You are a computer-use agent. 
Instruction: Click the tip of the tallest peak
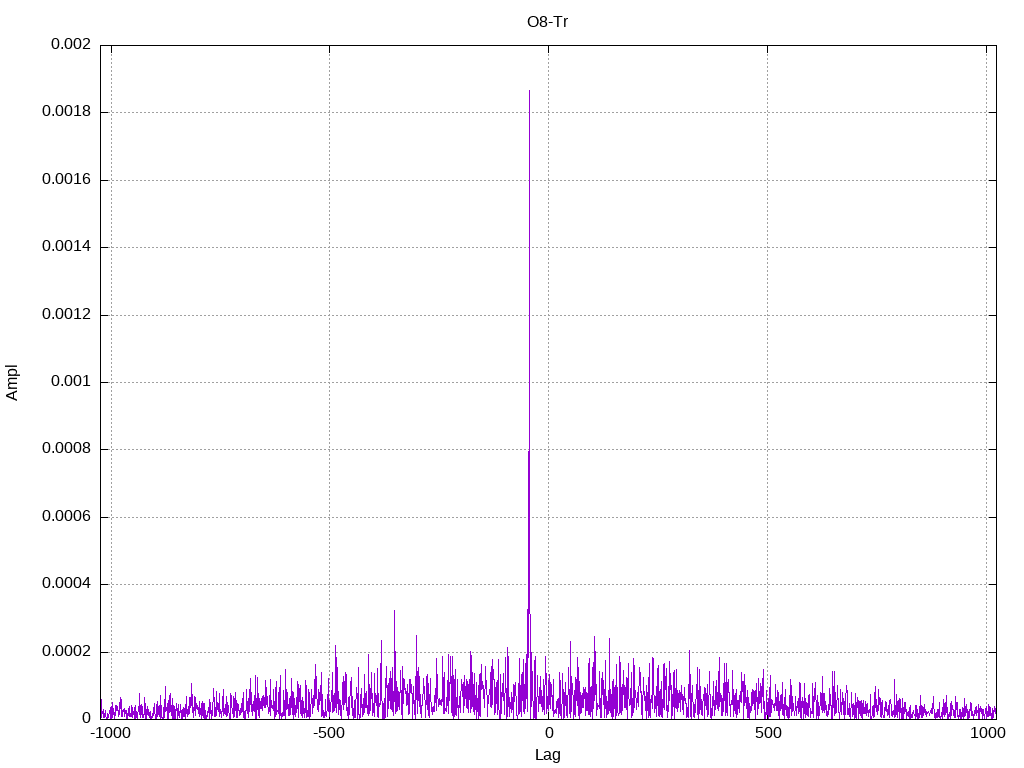pos(529,91)
